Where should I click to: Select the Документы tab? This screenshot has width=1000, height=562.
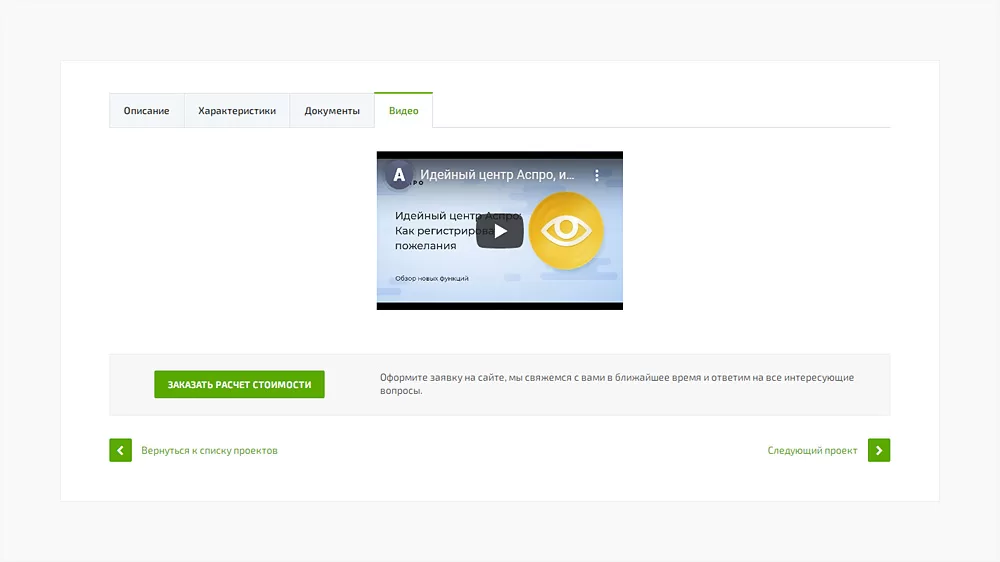[332, 110]
